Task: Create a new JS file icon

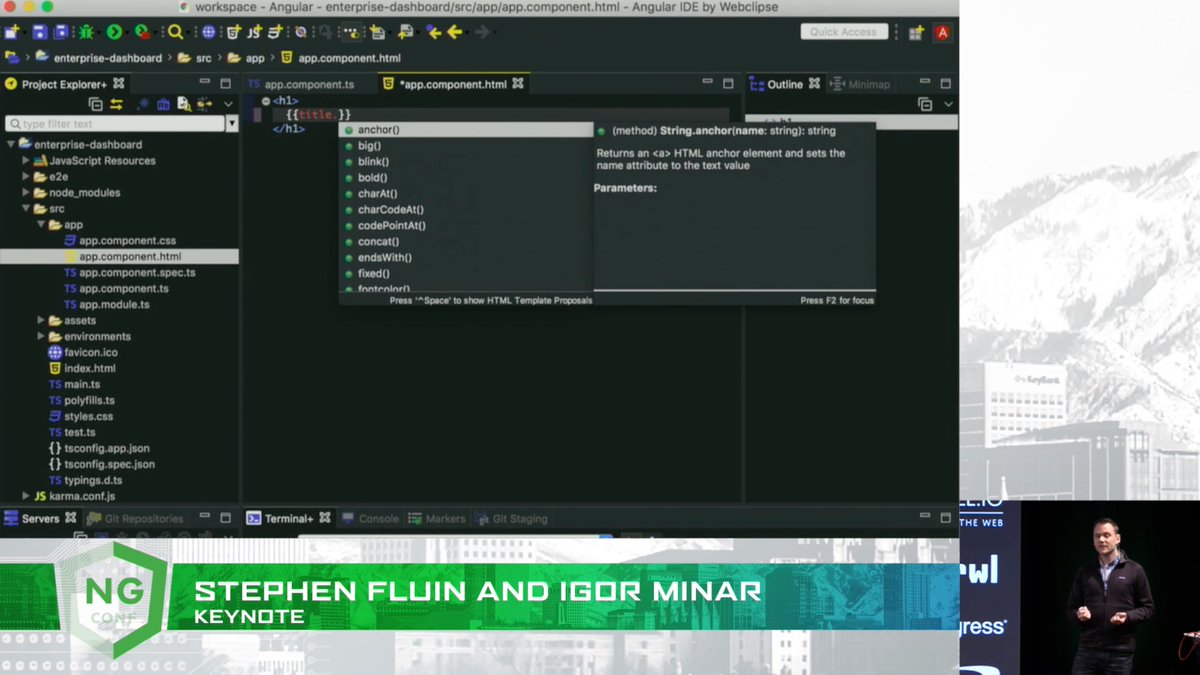Action: 255,32
